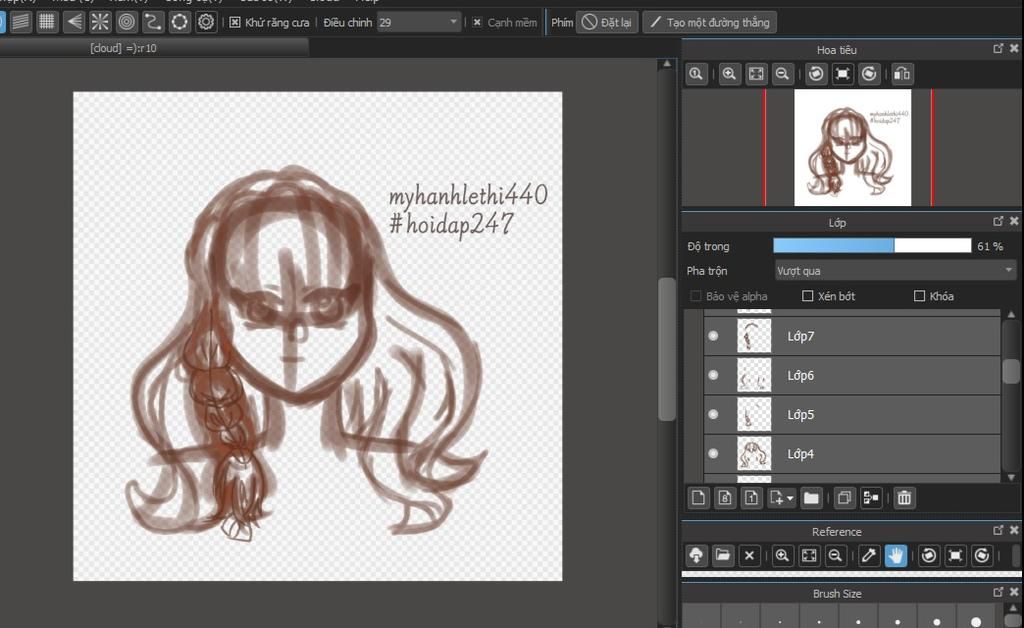Select the parallel lines snap icon
The image size is (1024, 628).
pyautogui.click(x=21, y=22)
